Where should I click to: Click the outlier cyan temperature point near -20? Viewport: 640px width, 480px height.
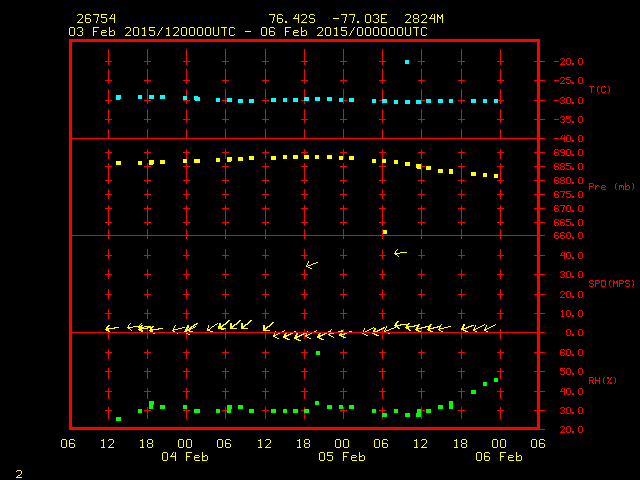pyautogui.click(x=407, y=62)
